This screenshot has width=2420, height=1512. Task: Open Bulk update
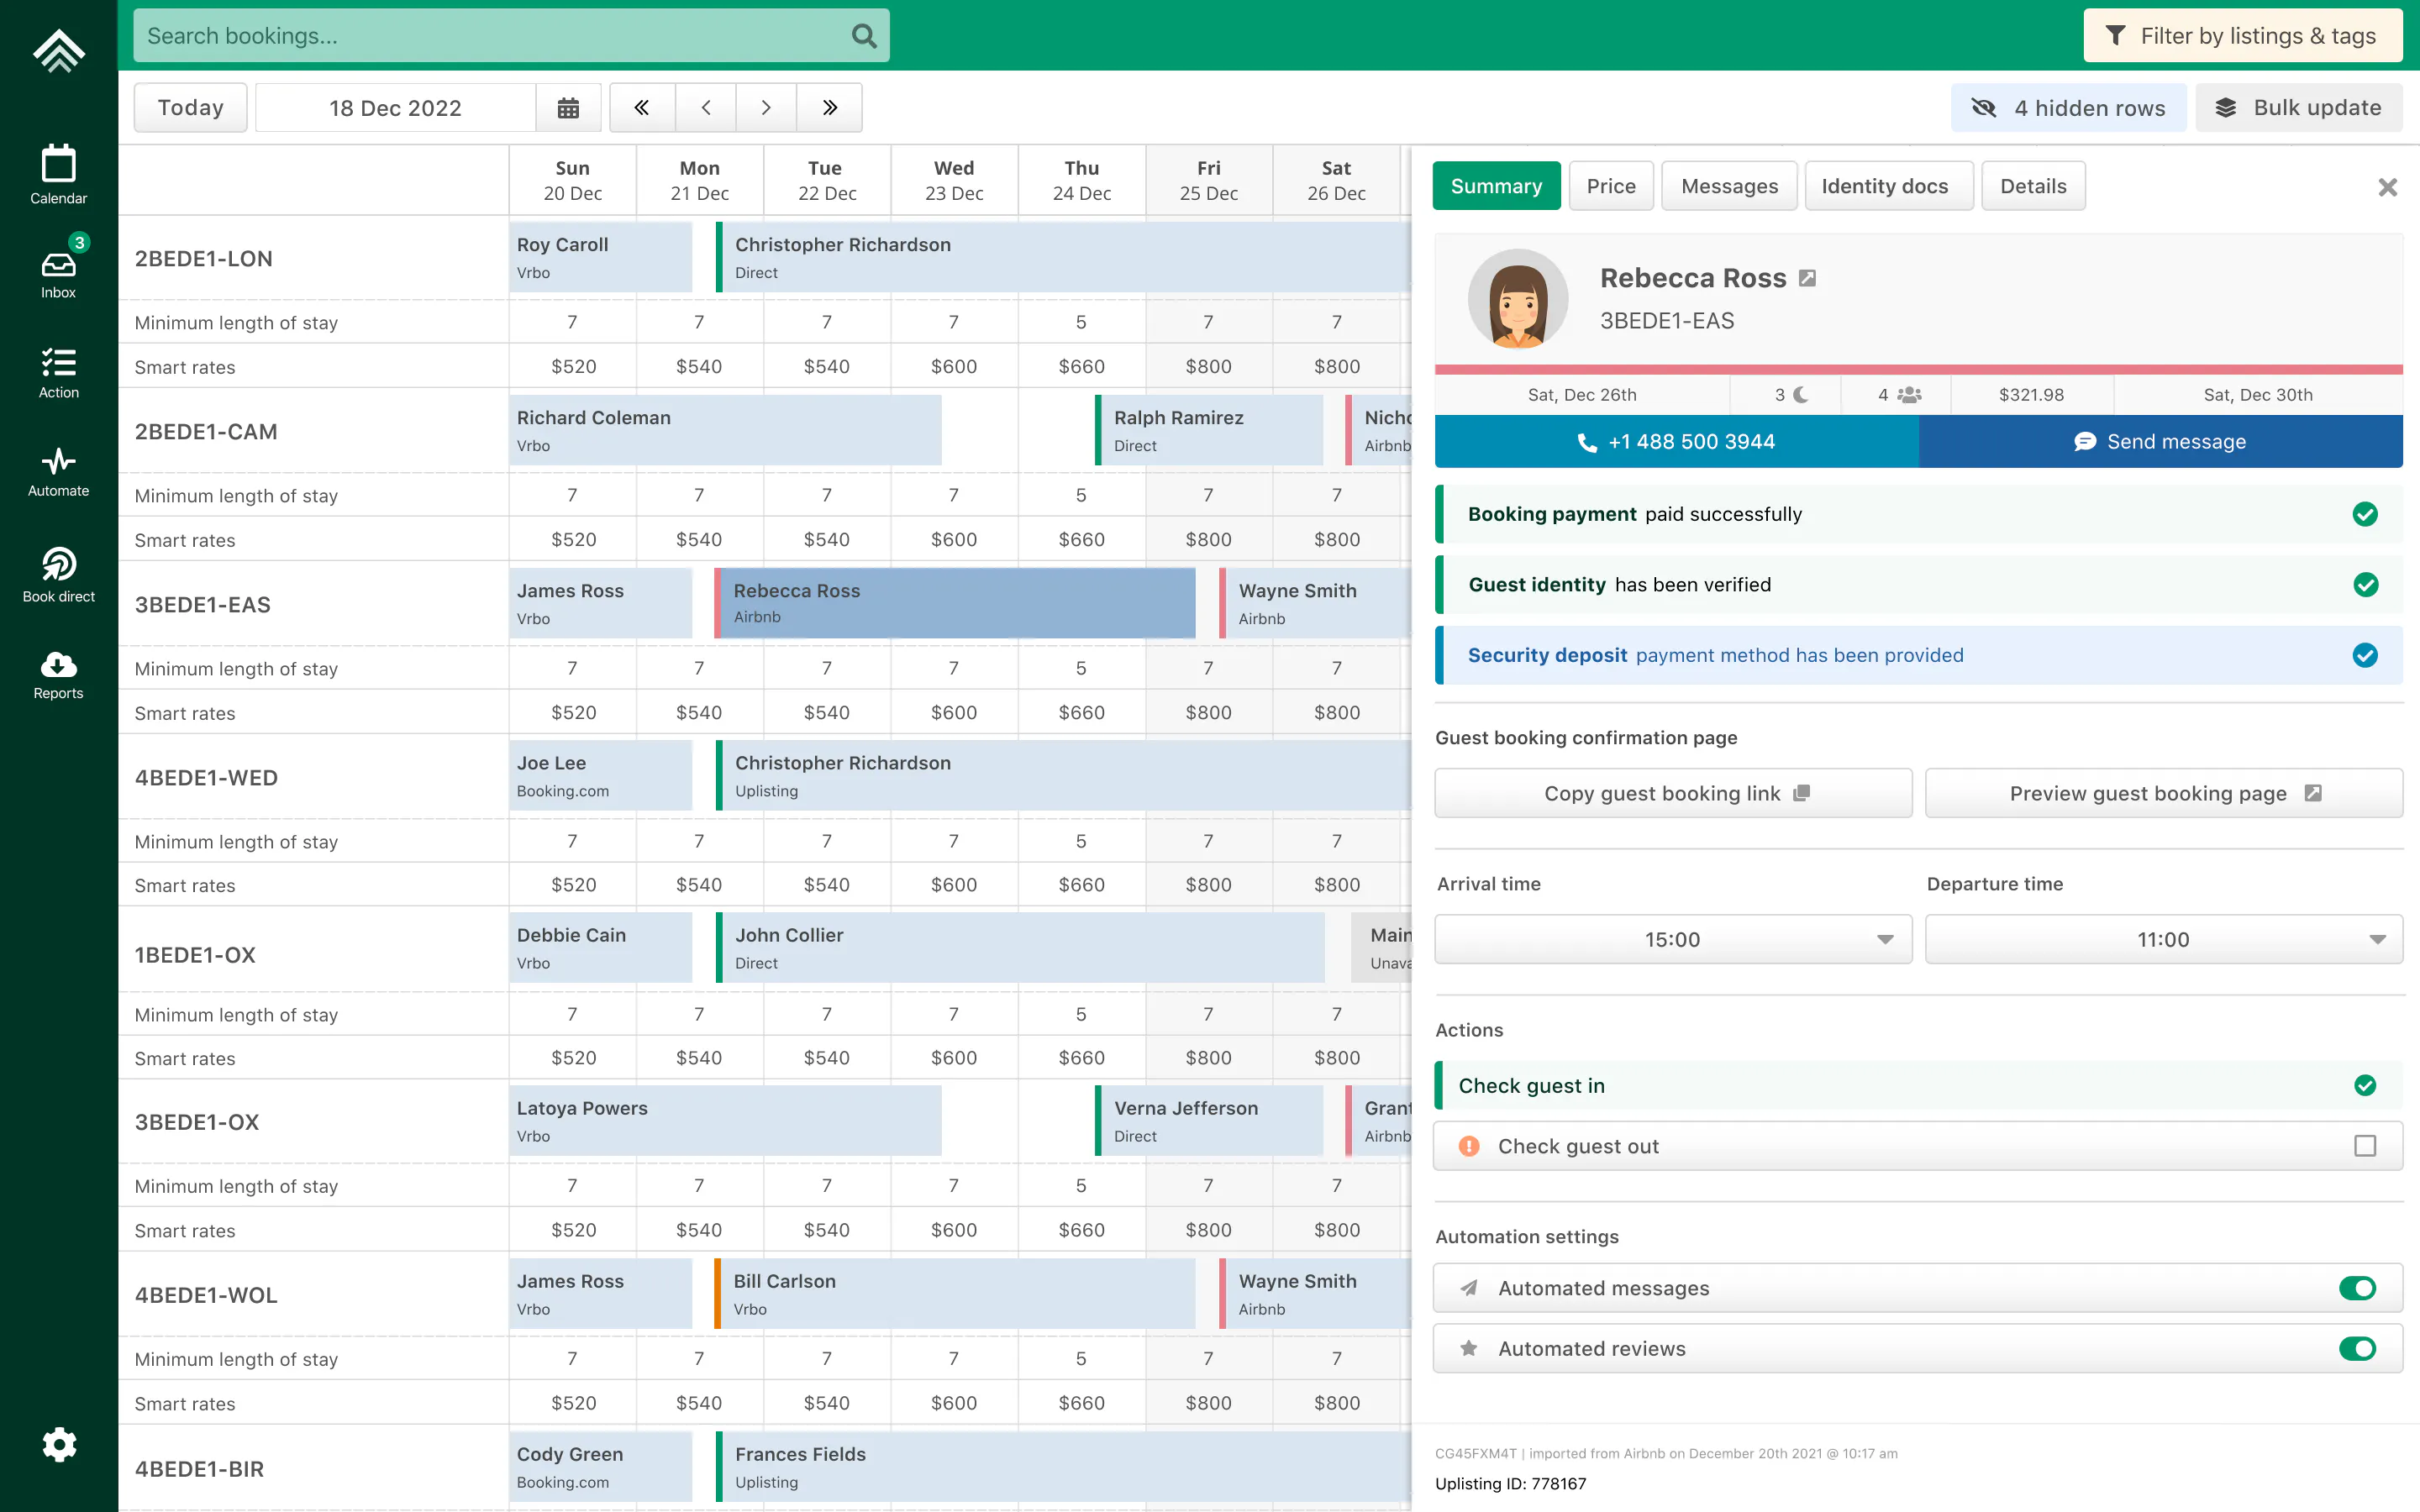[2298, 108]
